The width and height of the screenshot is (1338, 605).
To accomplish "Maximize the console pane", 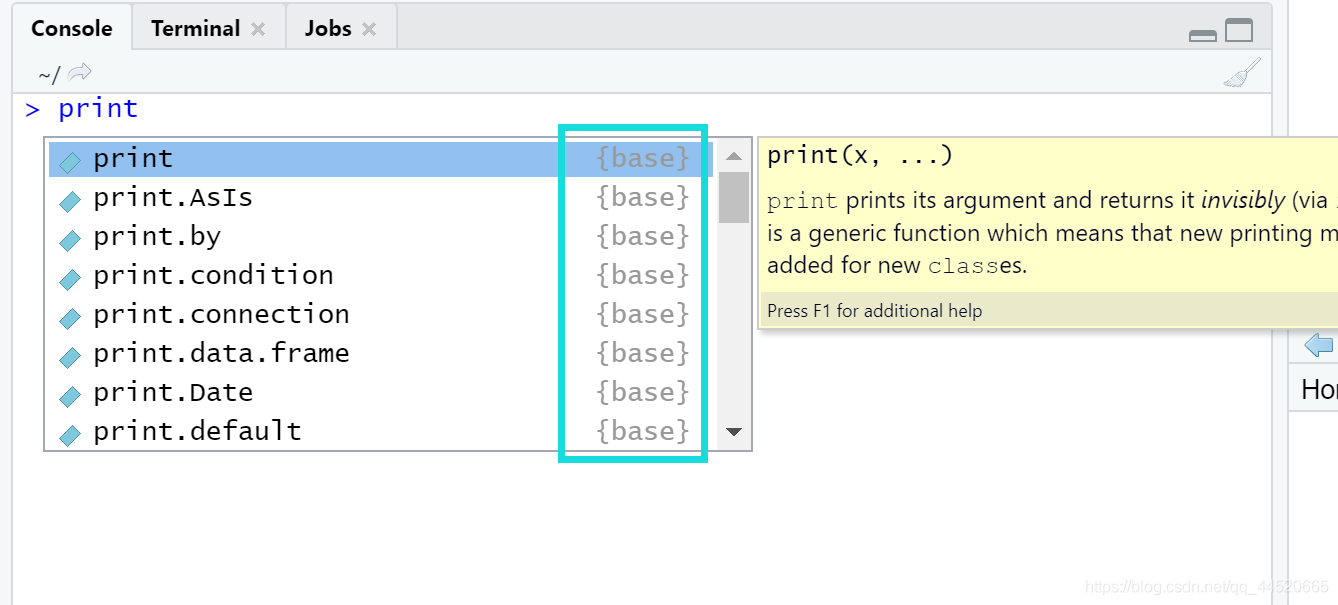I will [x=1239, y=31].
